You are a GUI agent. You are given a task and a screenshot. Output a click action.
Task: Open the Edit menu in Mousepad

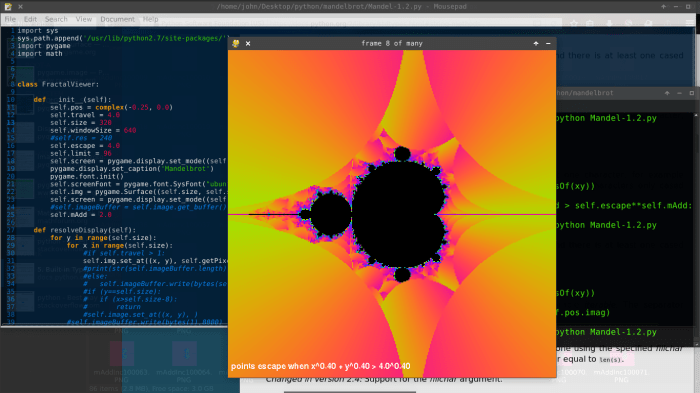30,19
